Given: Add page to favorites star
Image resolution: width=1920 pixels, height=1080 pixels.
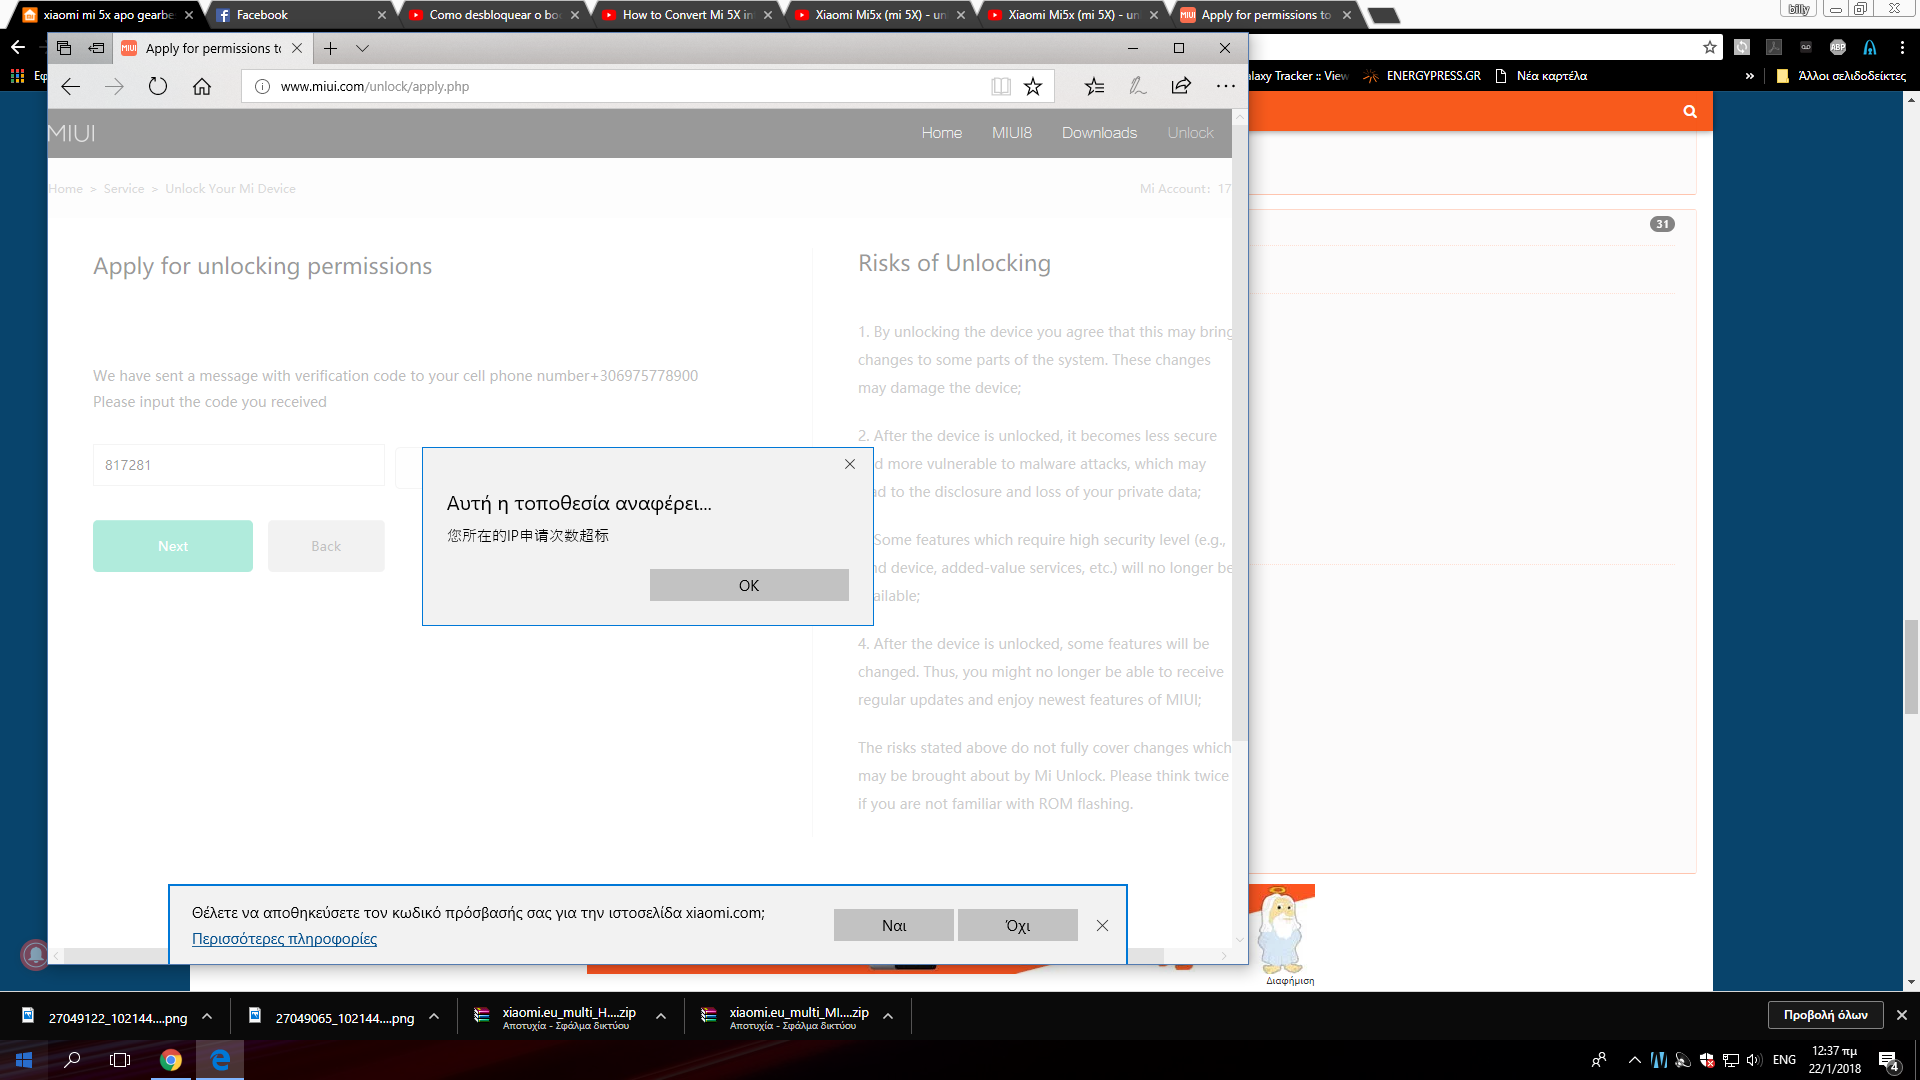Looking at the screenshot, I should click(x=1033, y=87).
